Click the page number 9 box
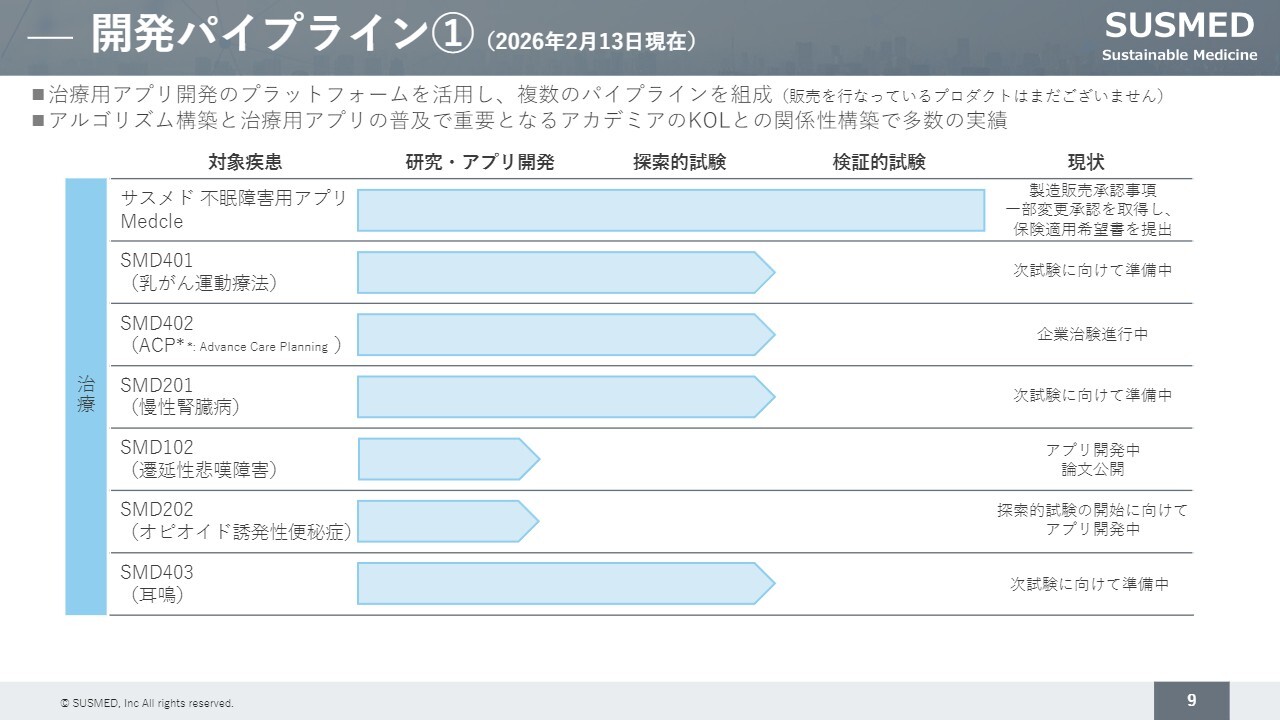The width and height of the screenshot is (1280, 720). [1191, 700]
